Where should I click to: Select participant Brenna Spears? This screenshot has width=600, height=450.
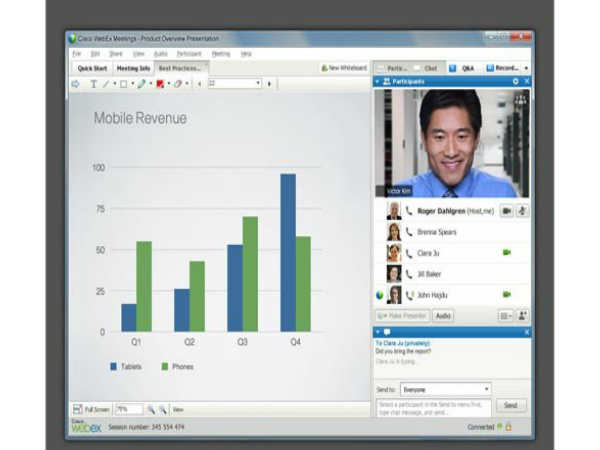click(x=452, y=232)
